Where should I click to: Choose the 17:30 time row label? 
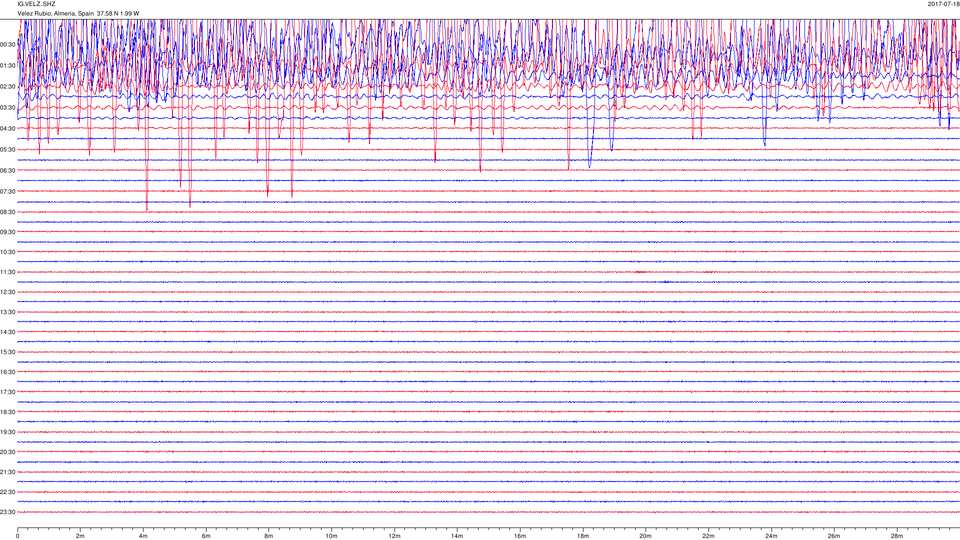pyautogui.click(x=7, y=392)
